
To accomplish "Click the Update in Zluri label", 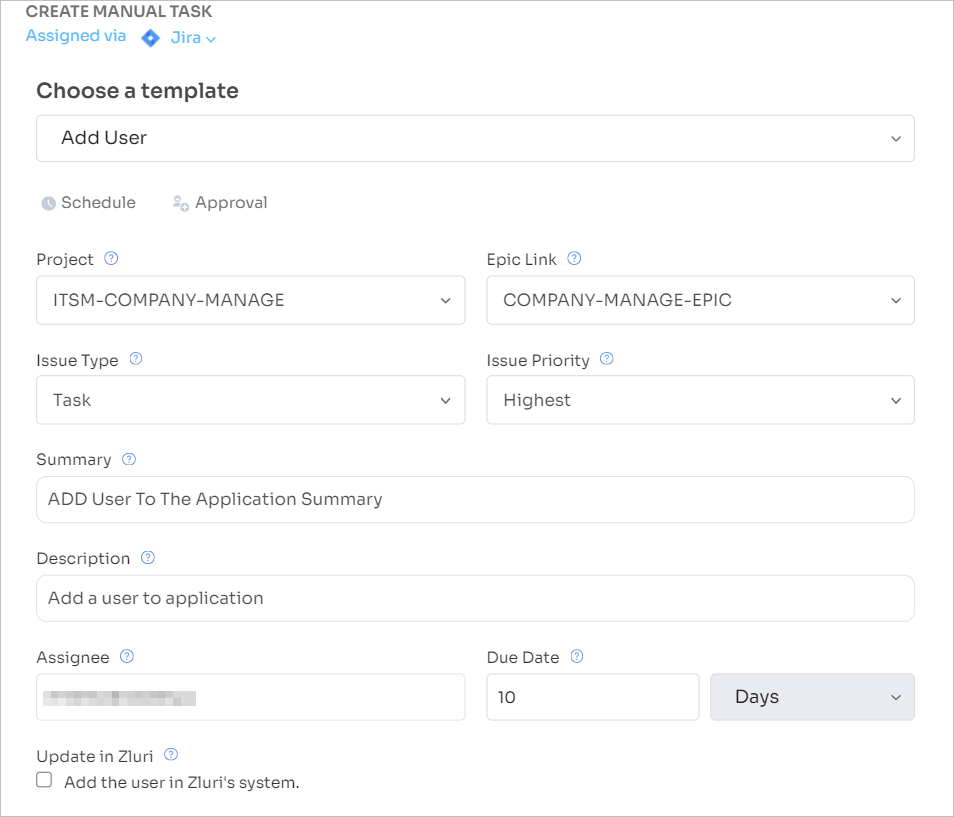I will [95, 756].
